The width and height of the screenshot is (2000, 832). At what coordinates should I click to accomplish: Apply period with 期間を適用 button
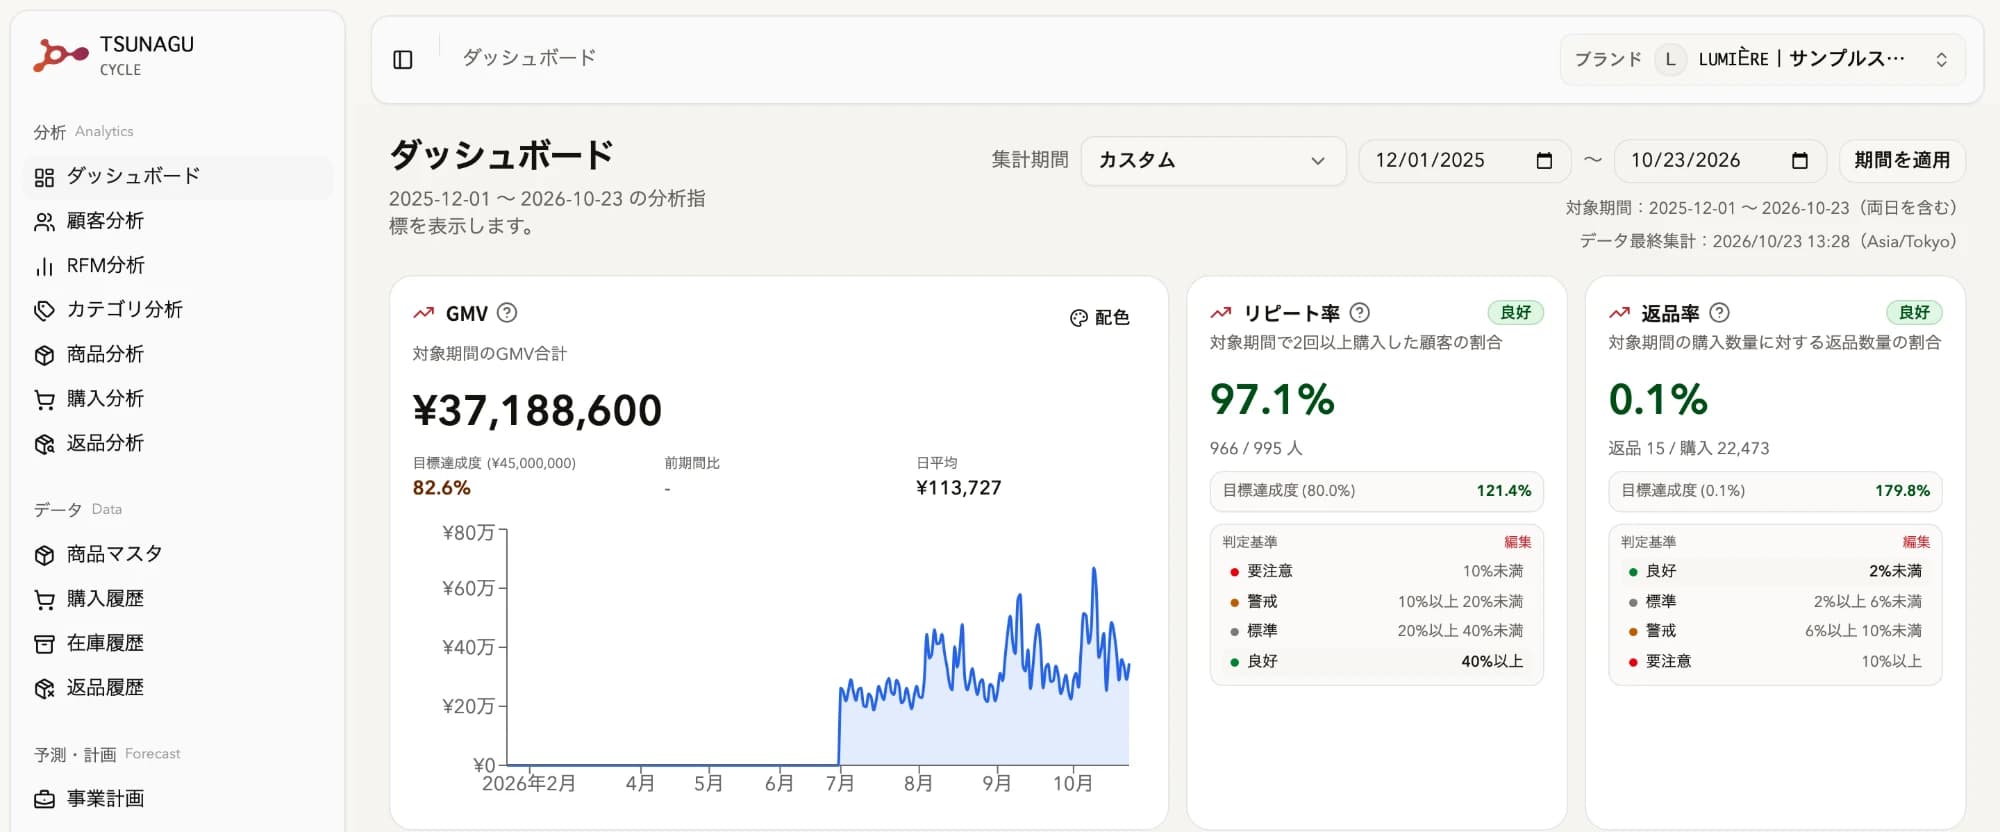tap(1902, 161)
